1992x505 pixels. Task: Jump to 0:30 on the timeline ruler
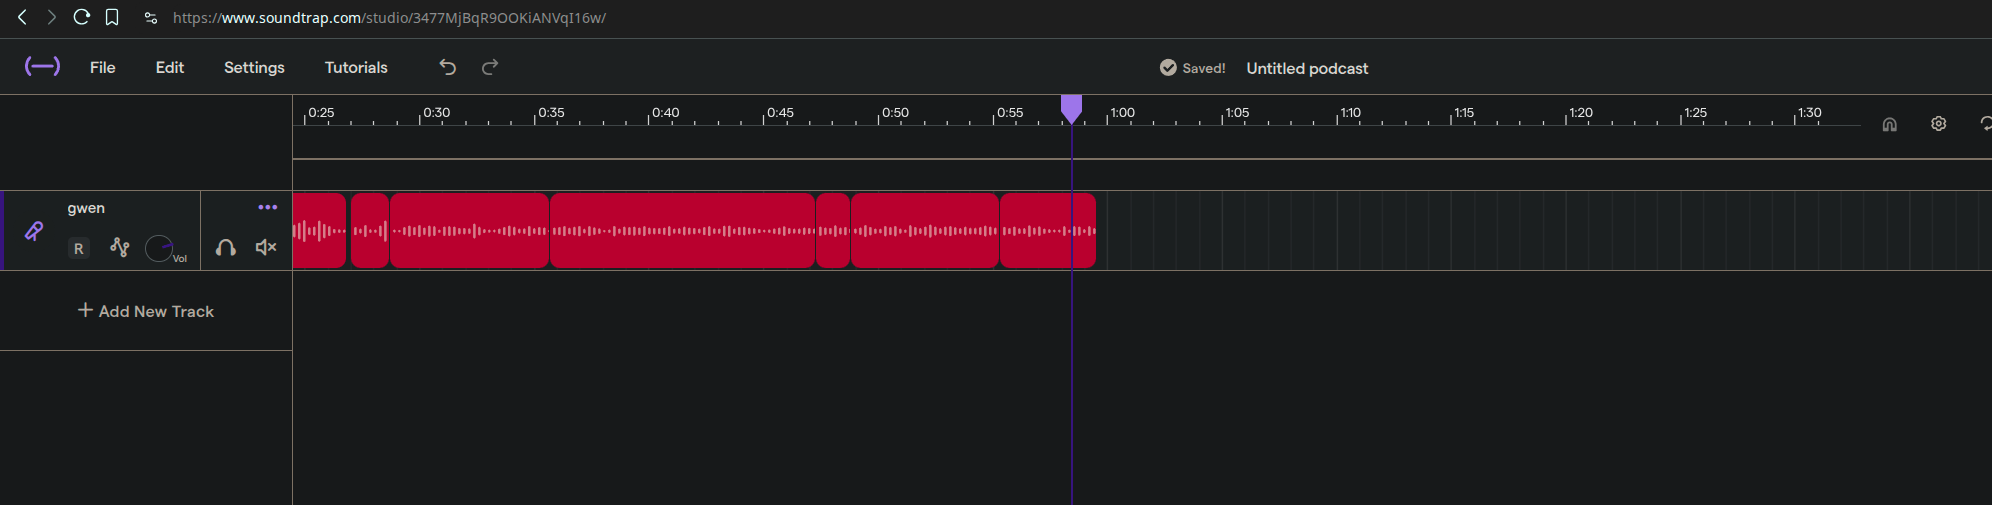point(436,113)
